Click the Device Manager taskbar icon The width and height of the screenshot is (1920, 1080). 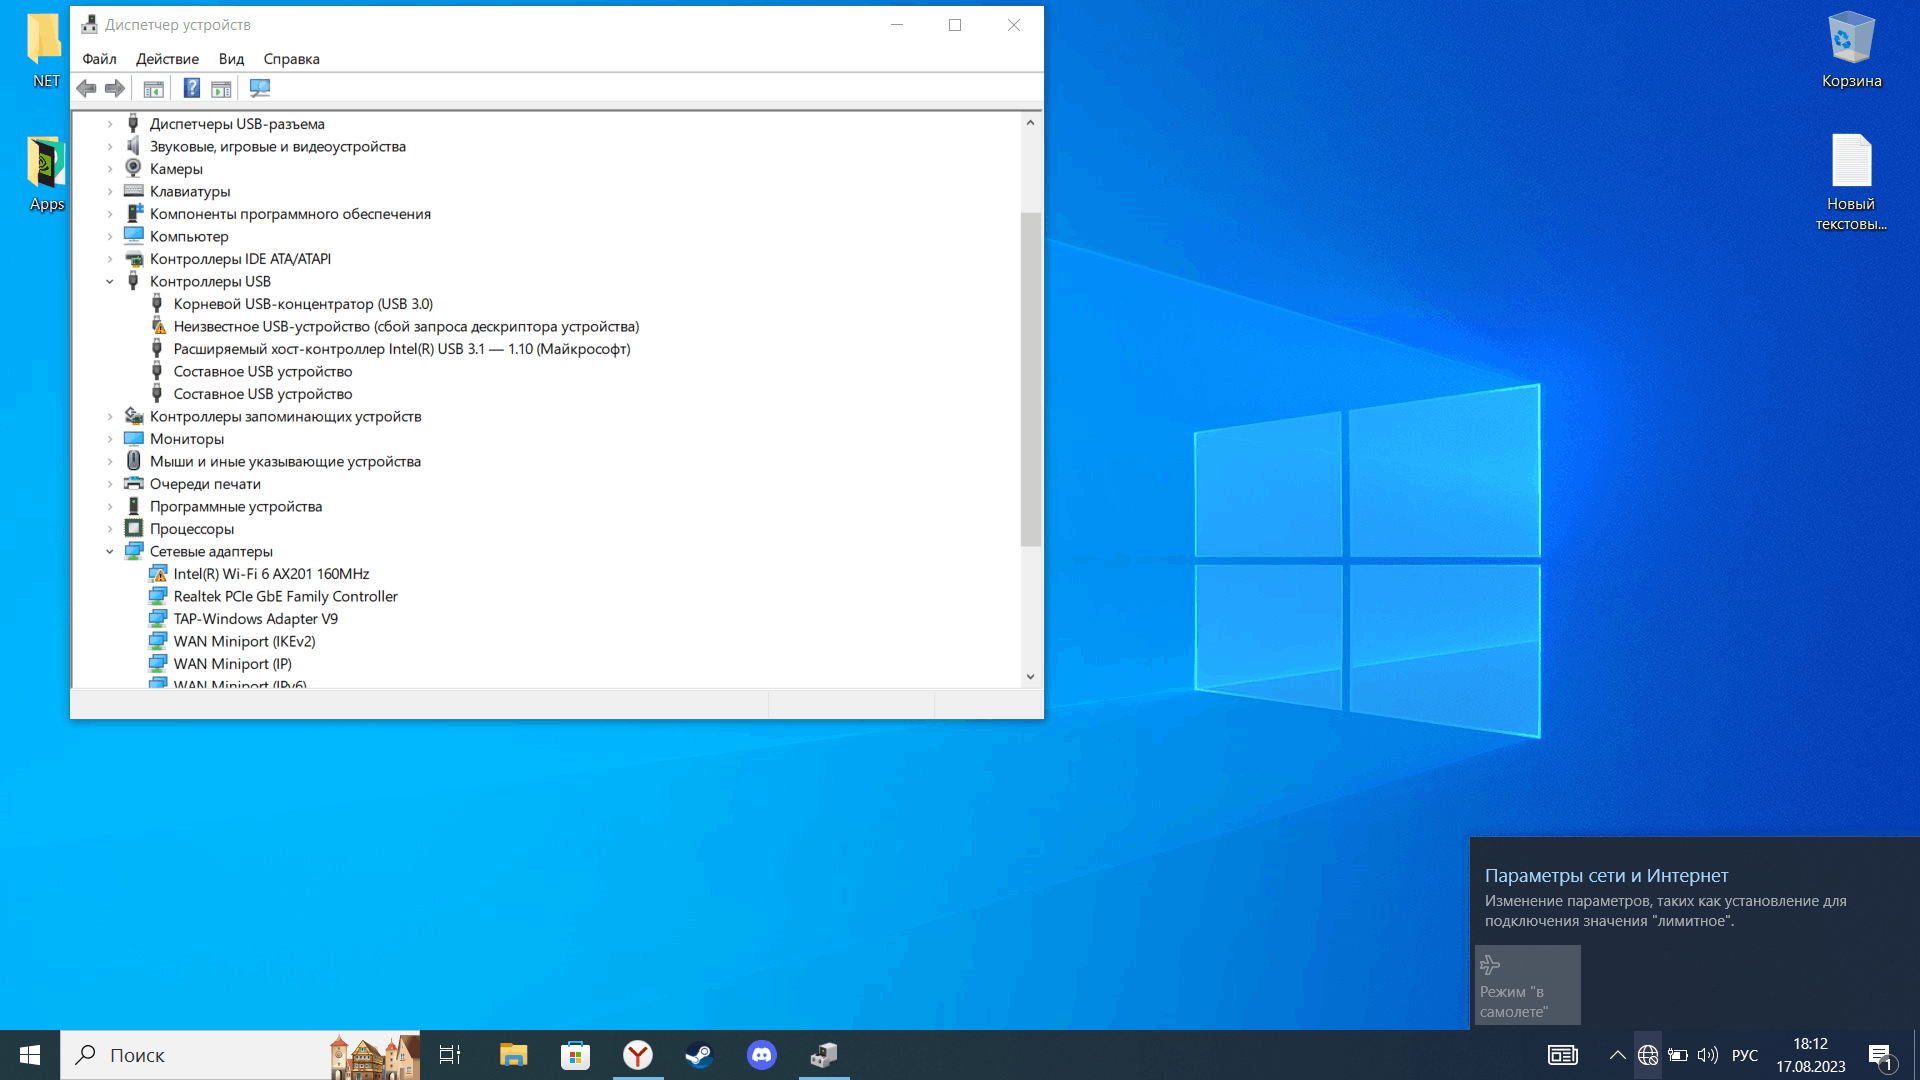[x=824, y=1055]
